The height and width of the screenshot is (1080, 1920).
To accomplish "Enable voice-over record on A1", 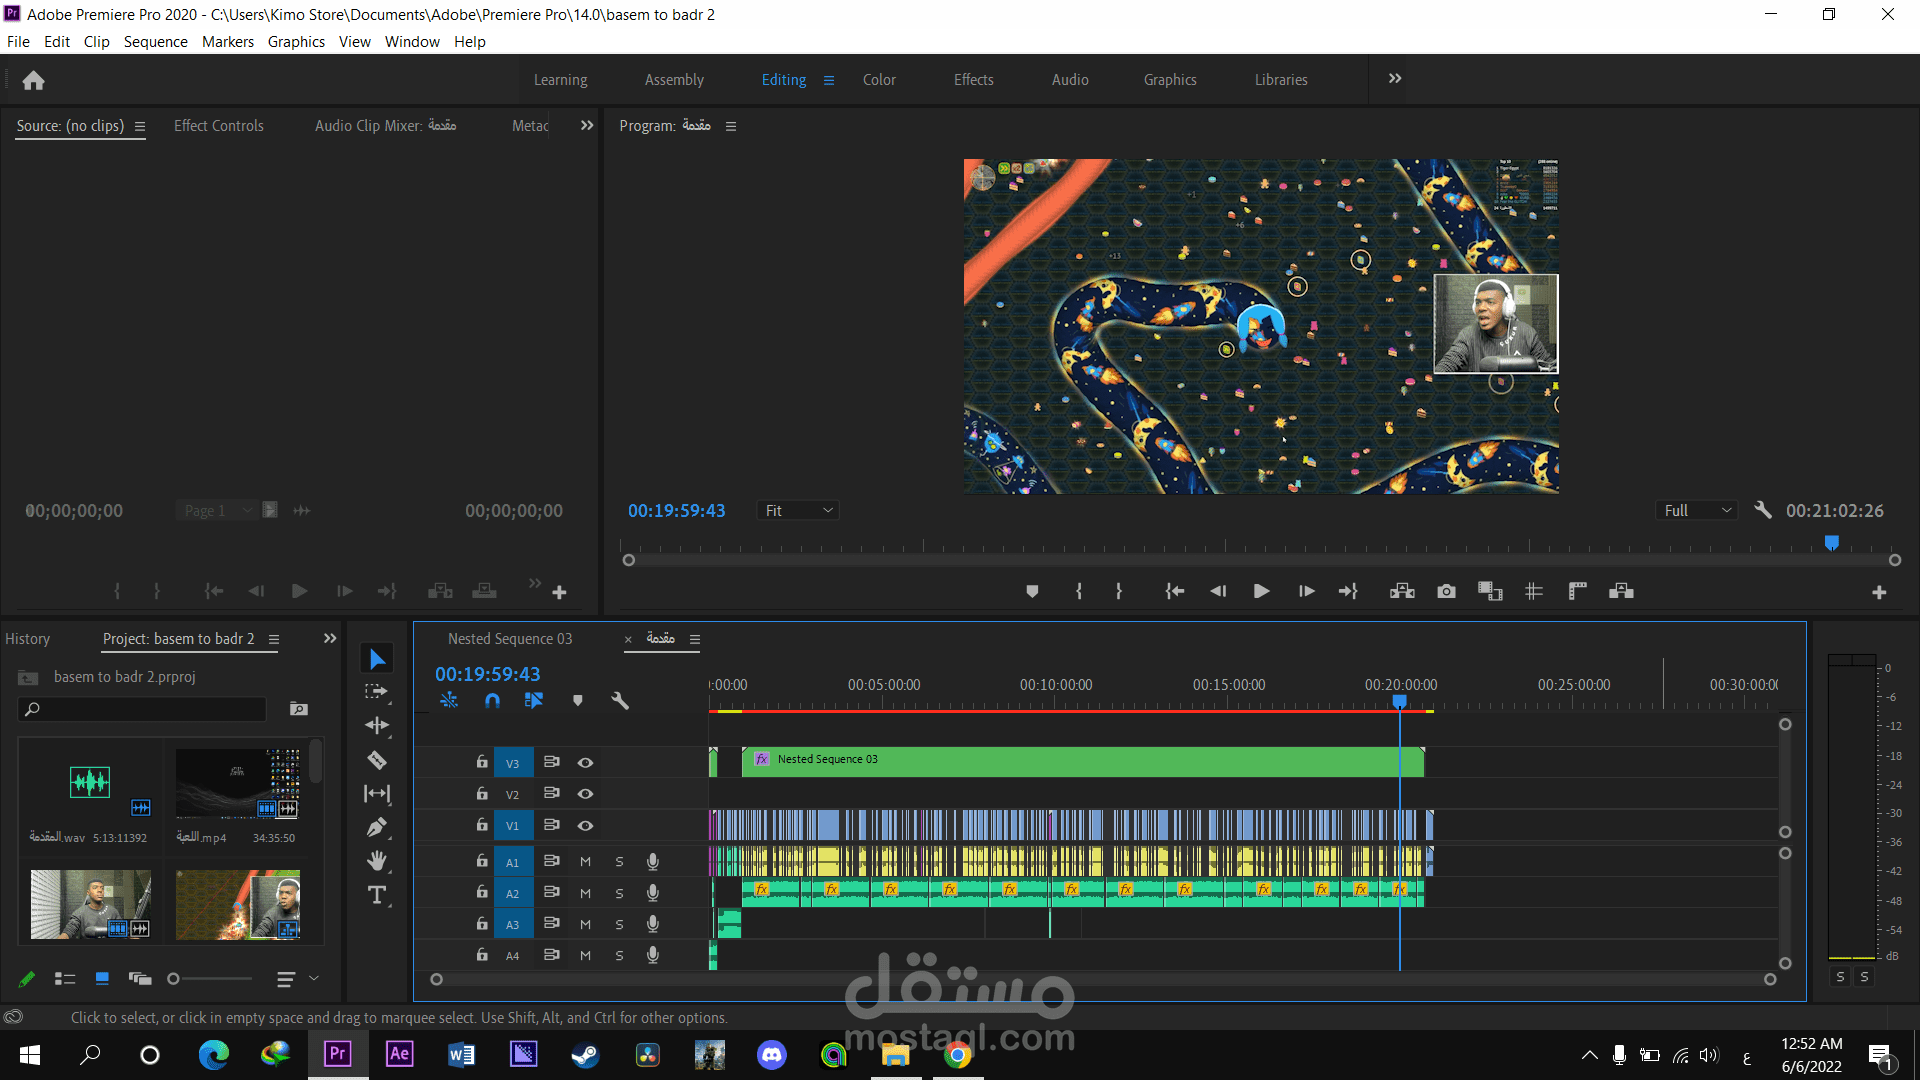I will [x=652, y=862].
